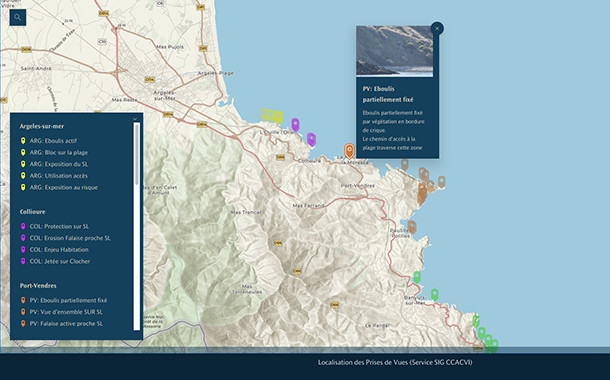
Task: Click the green marker above Banyuls-sur-Mer
Action: [x=417, y=277]
